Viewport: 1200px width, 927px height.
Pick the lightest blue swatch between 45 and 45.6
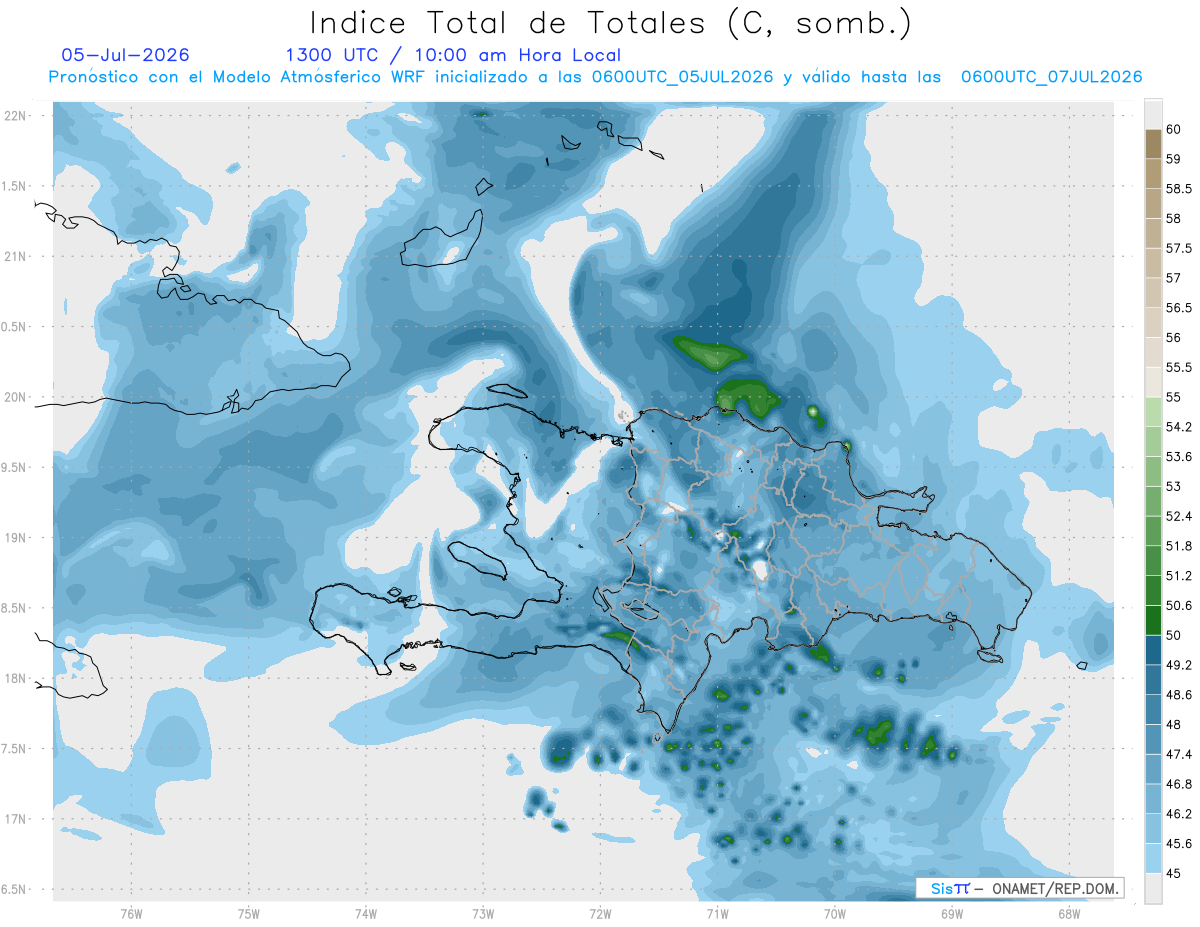(x=1153, y=859)
